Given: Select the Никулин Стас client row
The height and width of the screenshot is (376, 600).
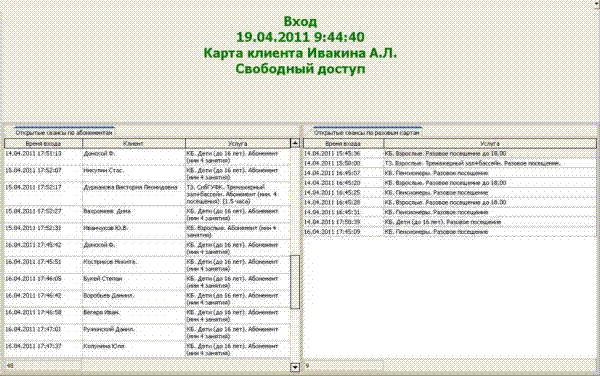Looking at the screenshot, I should pos(148,174).
